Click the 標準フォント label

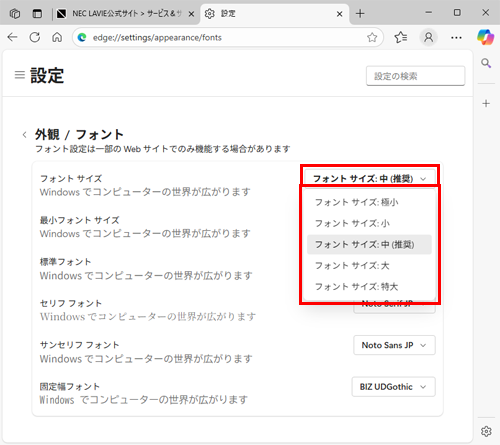click(x=65, y=262)
